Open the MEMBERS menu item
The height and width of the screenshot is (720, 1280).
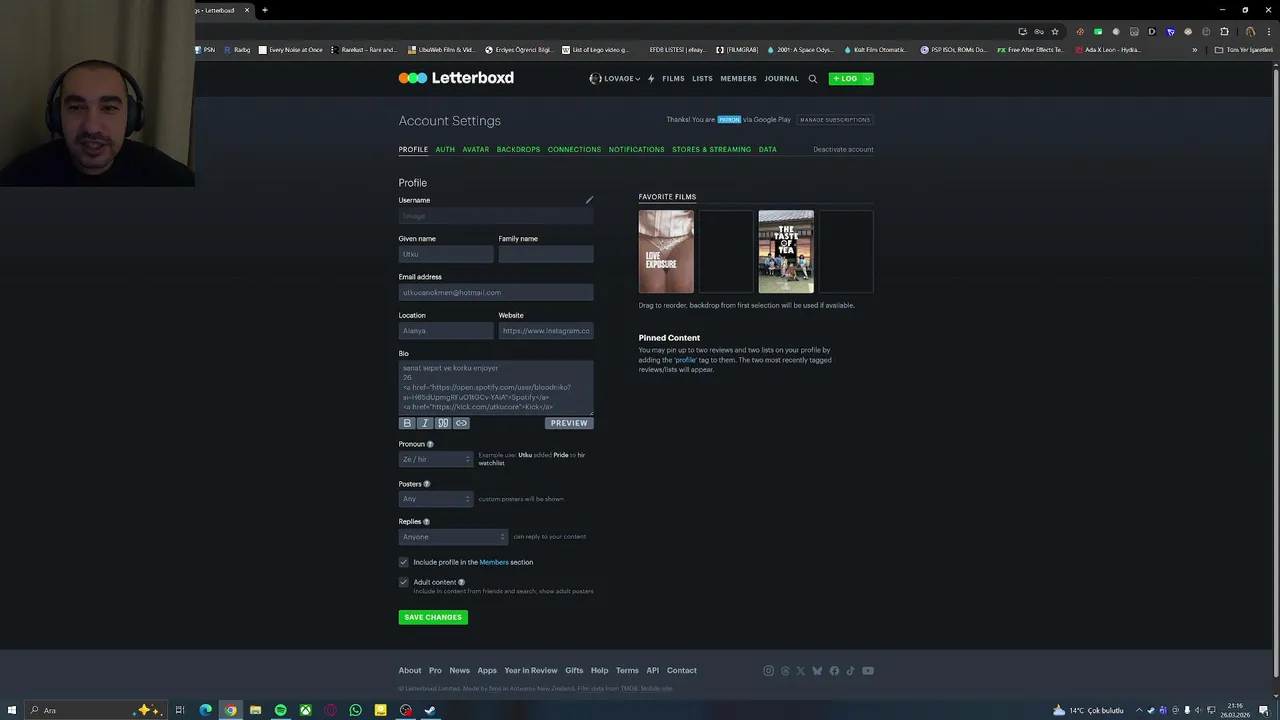click(x=738, y=78)
